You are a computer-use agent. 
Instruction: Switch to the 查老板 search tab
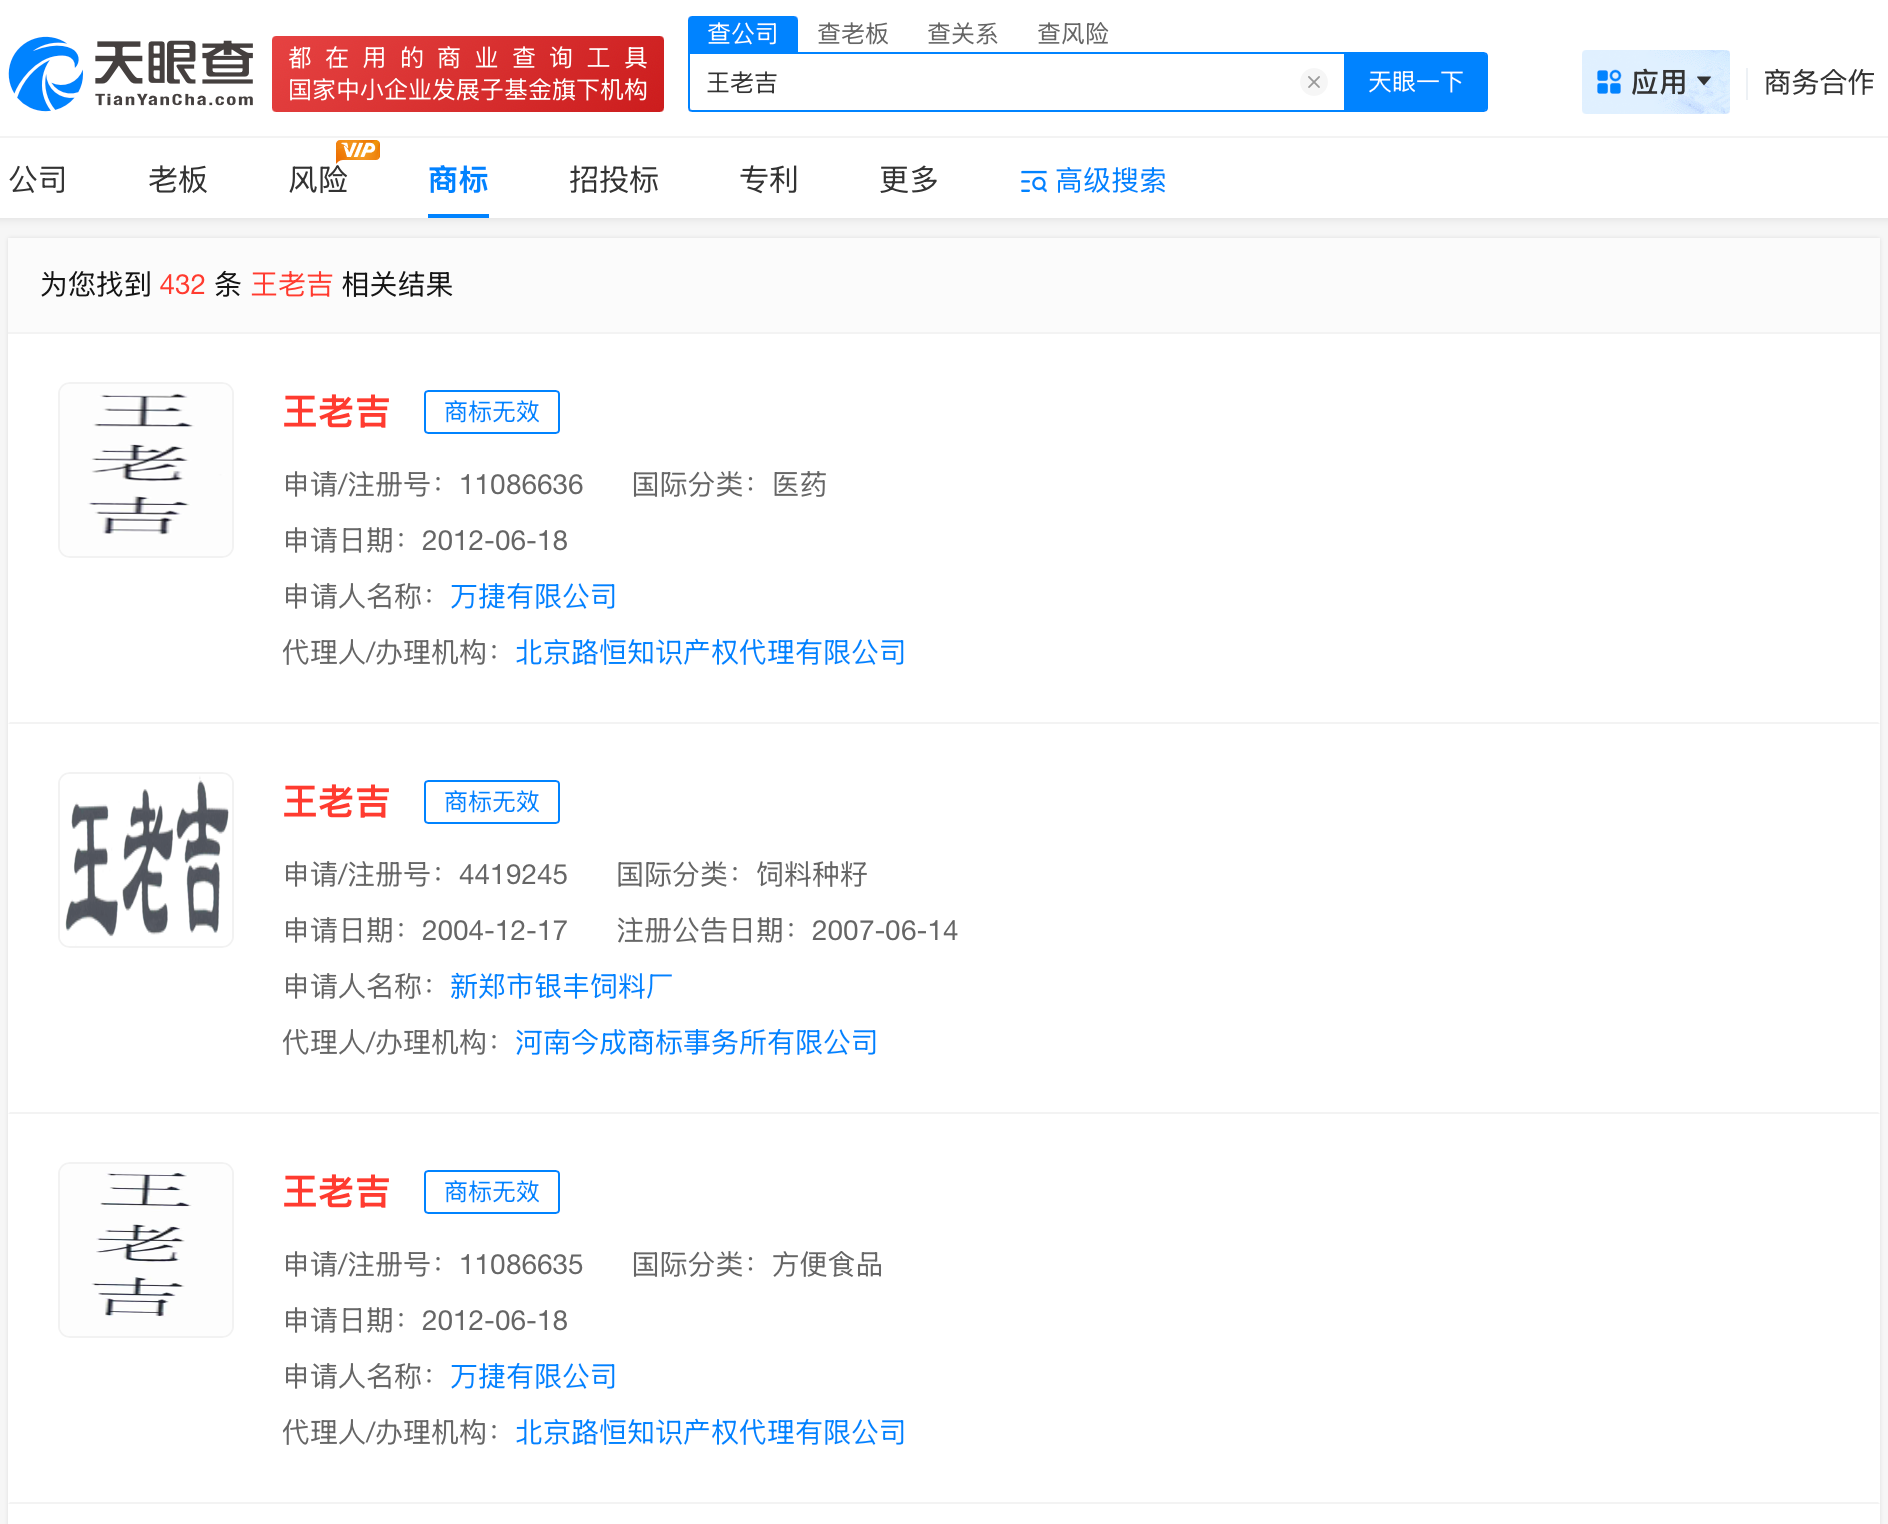(x=853, y=33)
